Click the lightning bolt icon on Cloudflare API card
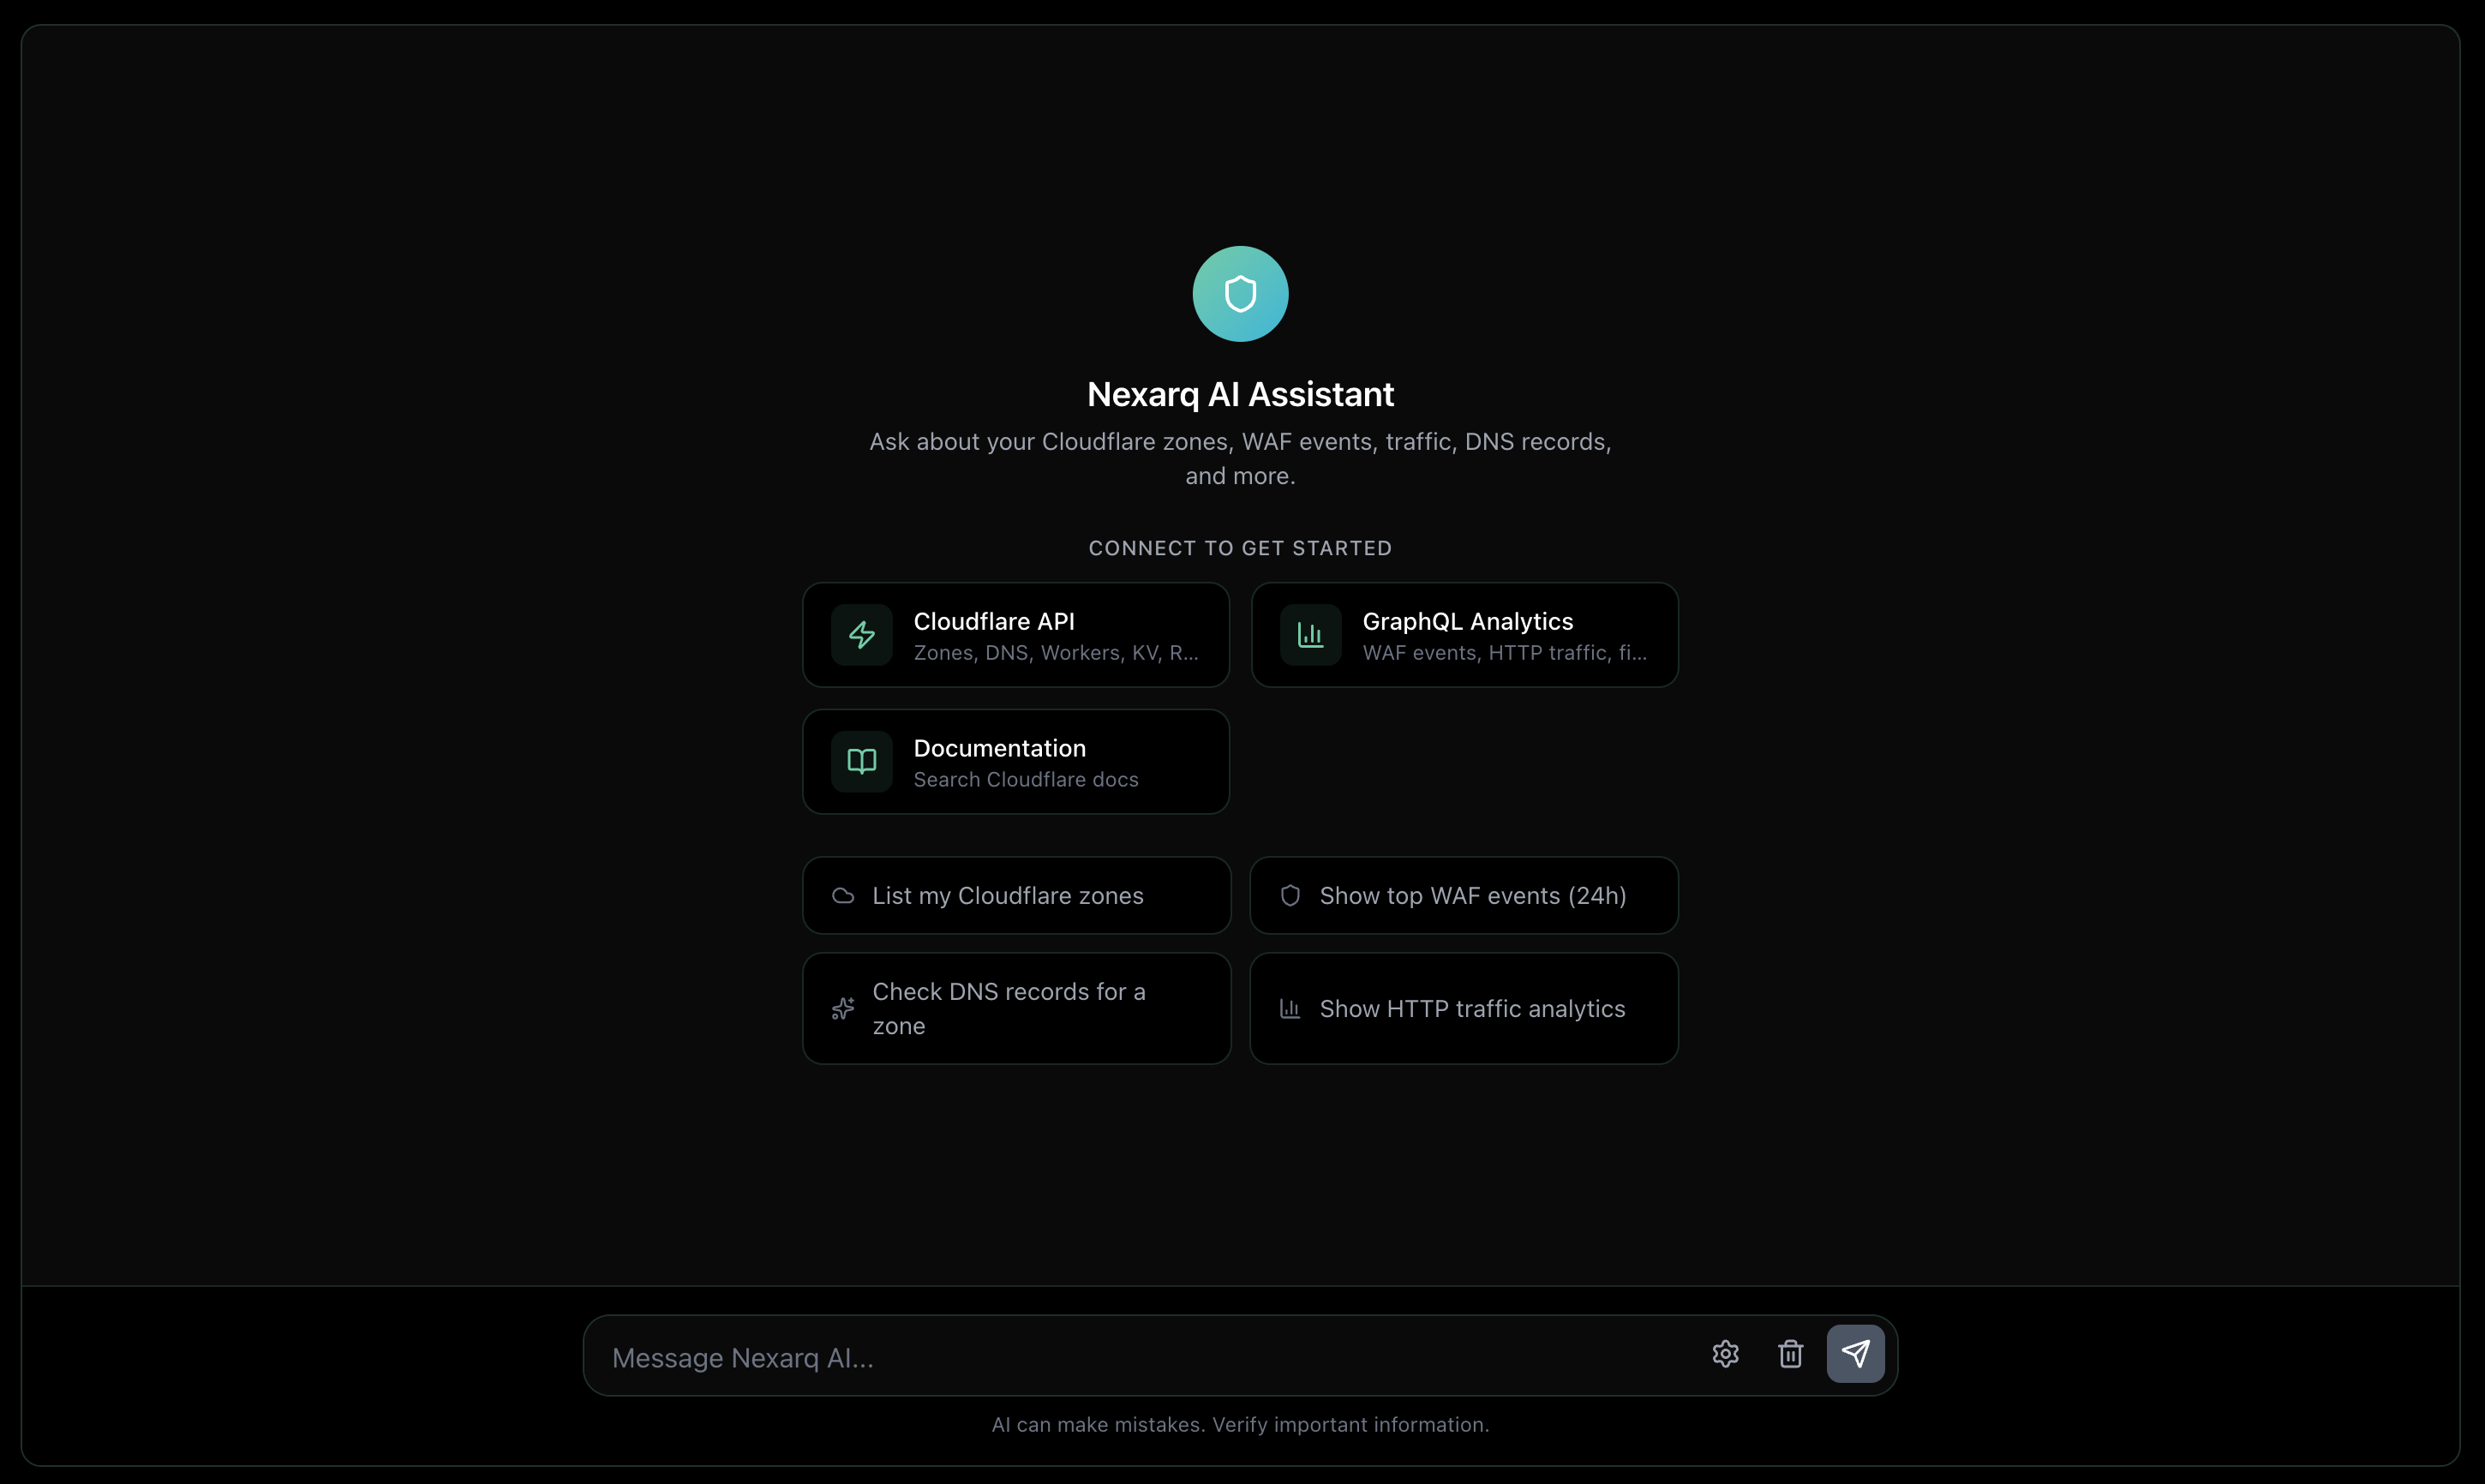This screenshot has width=2485, height=1484. 861,635
